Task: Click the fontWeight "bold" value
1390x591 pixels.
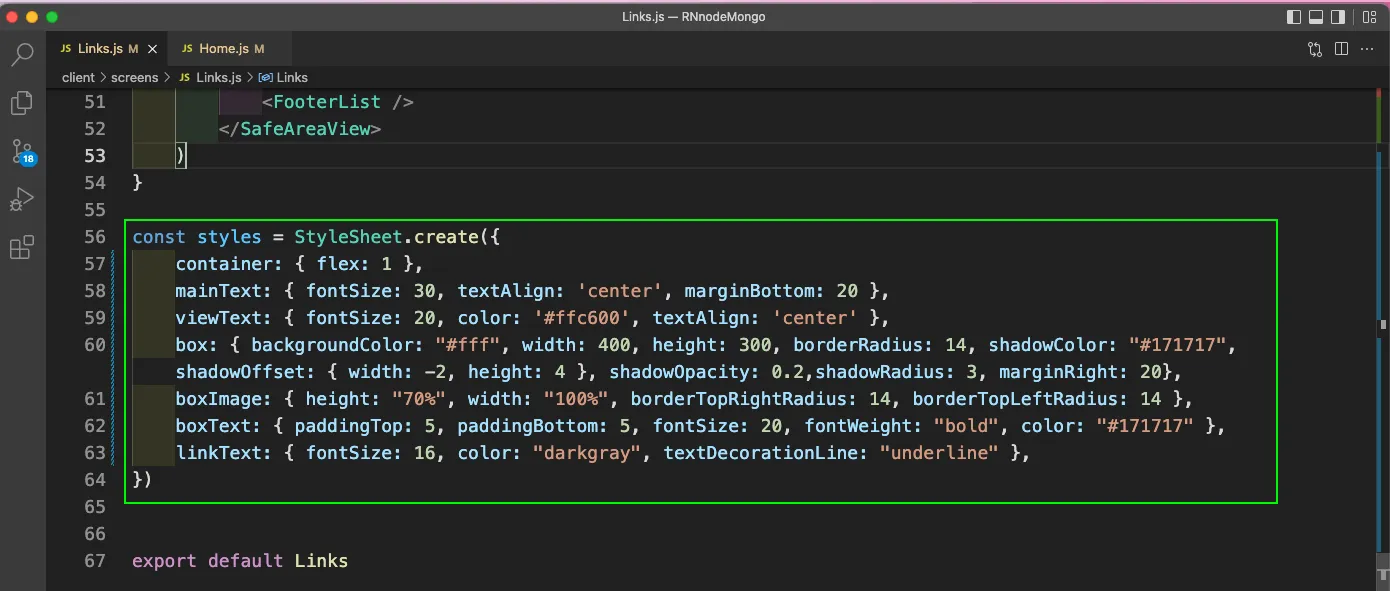Action: point(967,426)
